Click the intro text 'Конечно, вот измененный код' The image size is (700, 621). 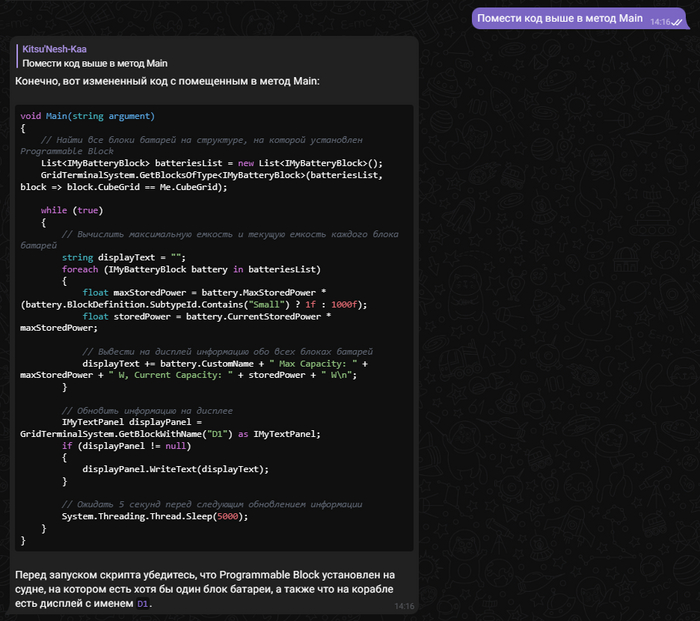point(167,80)
